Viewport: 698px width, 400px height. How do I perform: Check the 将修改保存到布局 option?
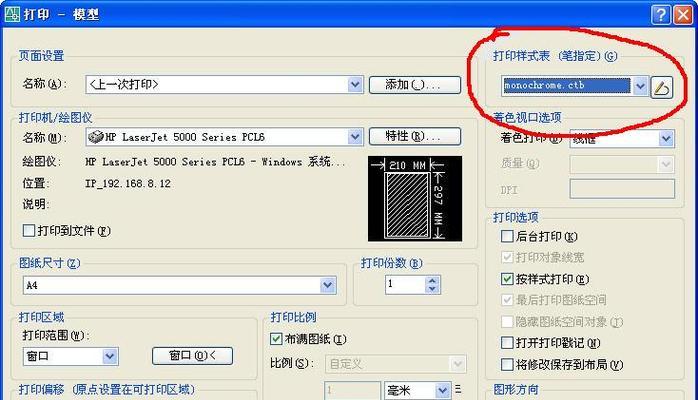pyautogui.click(x=507, y=364)
